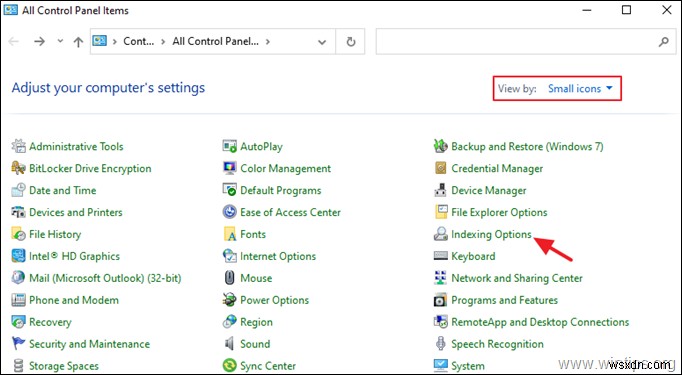Expand the chevron after All Control Panel
The width and height of the screenshot is (682, 375).
point(268,41)
